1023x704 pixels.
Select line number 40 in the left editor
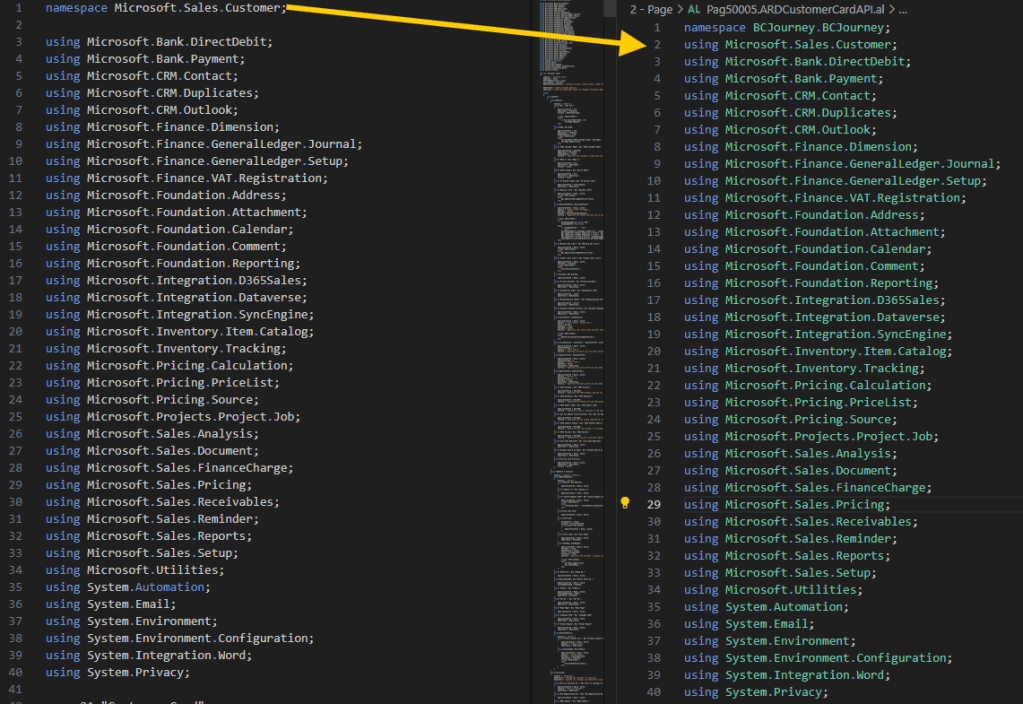point(17,672)
